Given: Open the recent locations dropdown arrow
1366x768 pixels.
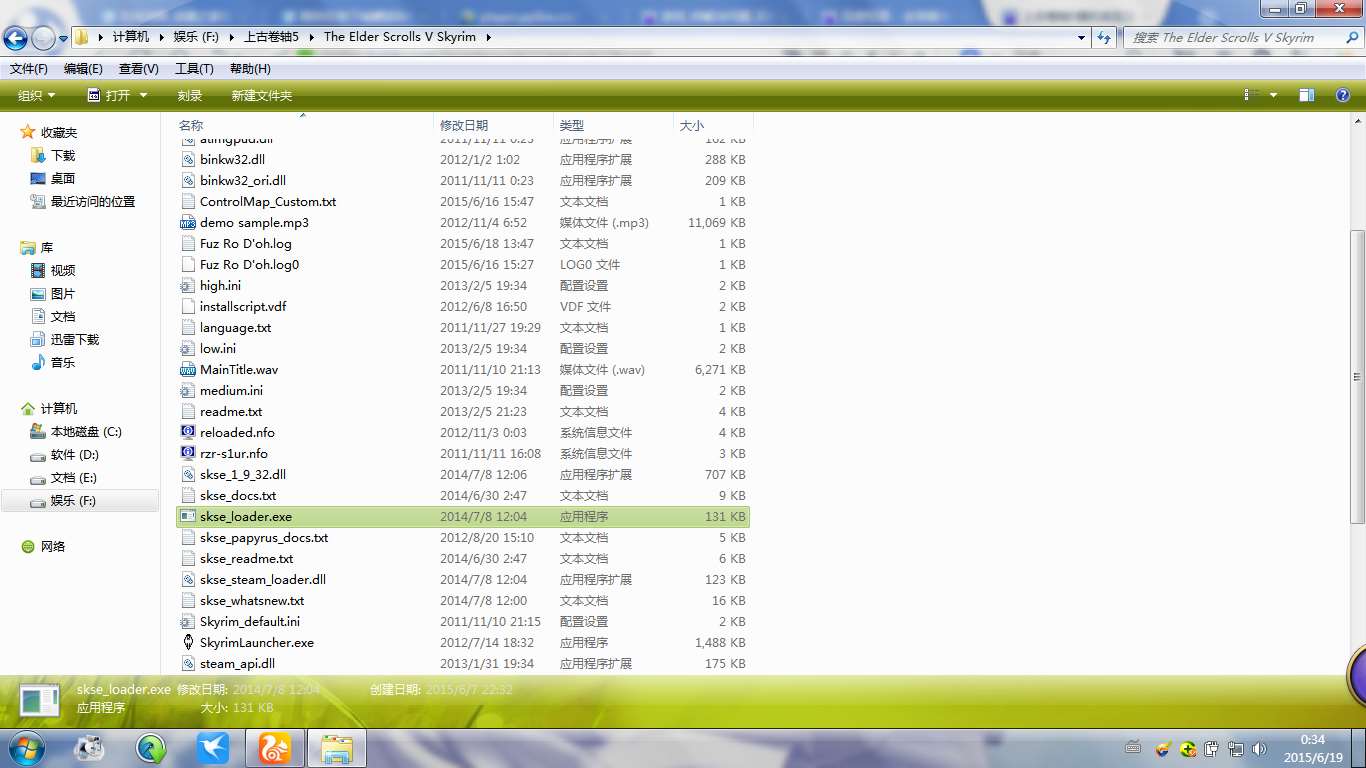Looking at the screenshot, I should 64,38.
